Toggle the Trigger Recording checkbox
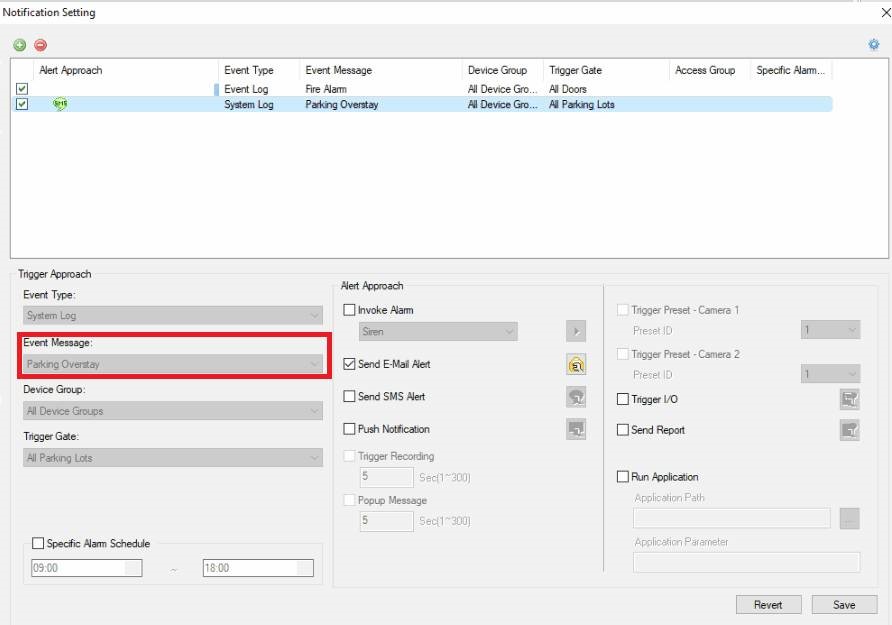Screen dimensions: 892x625 349,456
